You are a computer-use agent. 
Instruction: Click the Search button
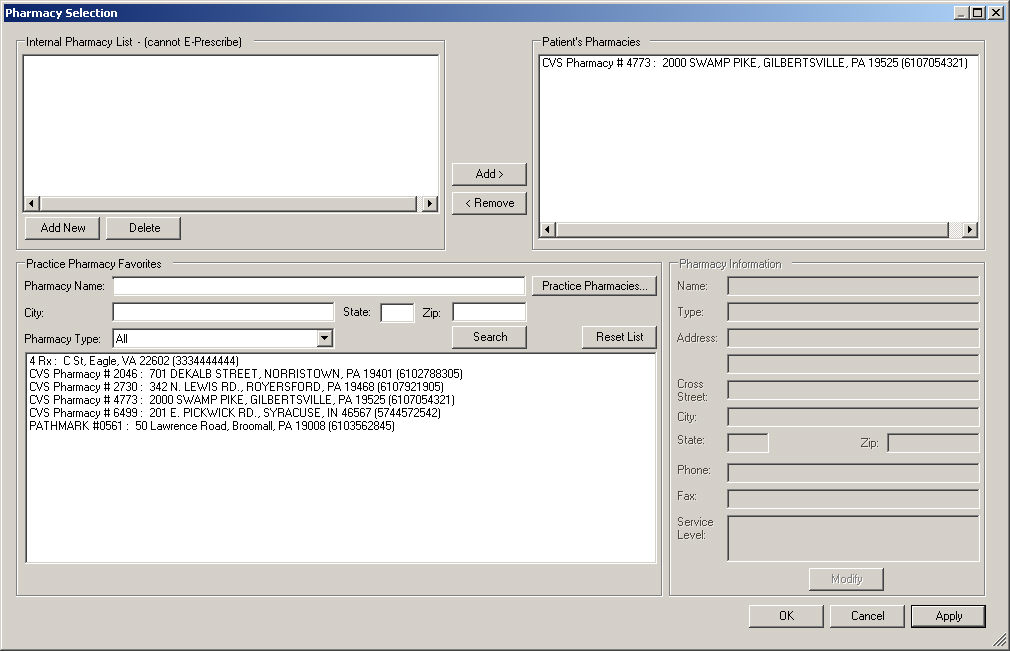tap(489, 337)
